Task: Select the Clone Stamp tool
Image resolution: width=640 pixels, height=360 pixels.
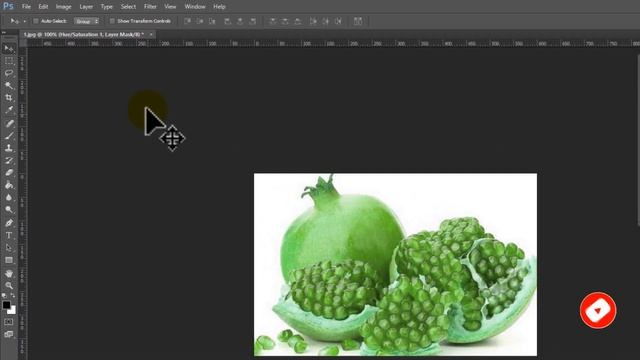Action: tap(9, 148)
